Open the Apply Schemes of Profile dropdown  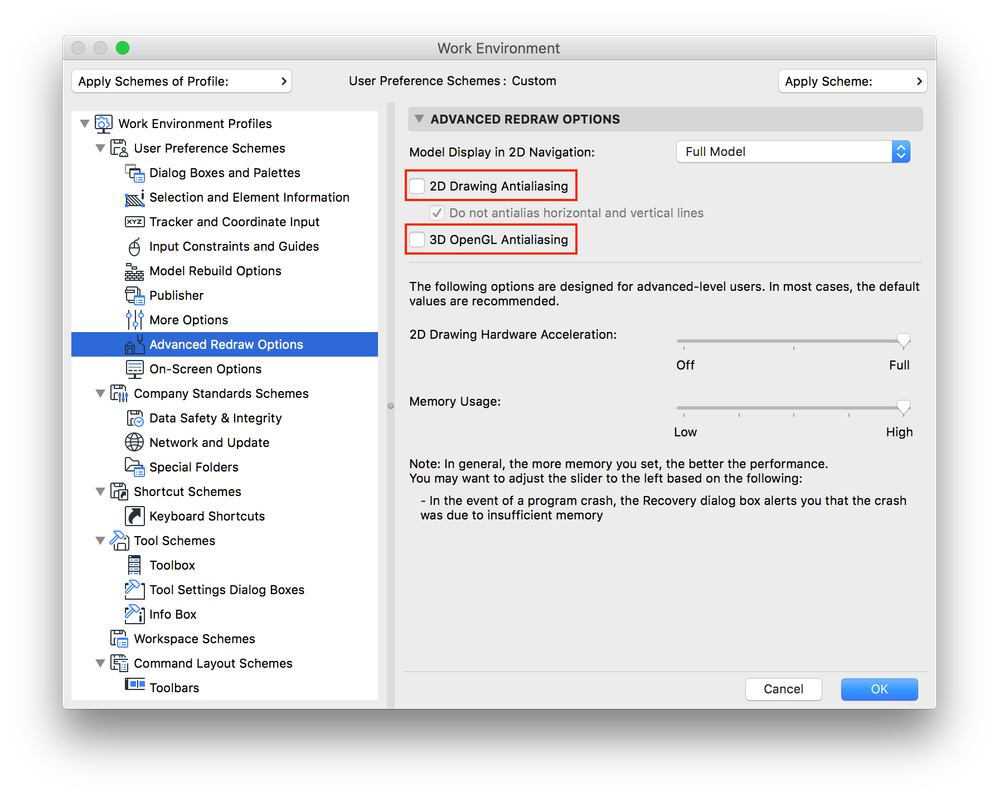click(x=182, y=82)
